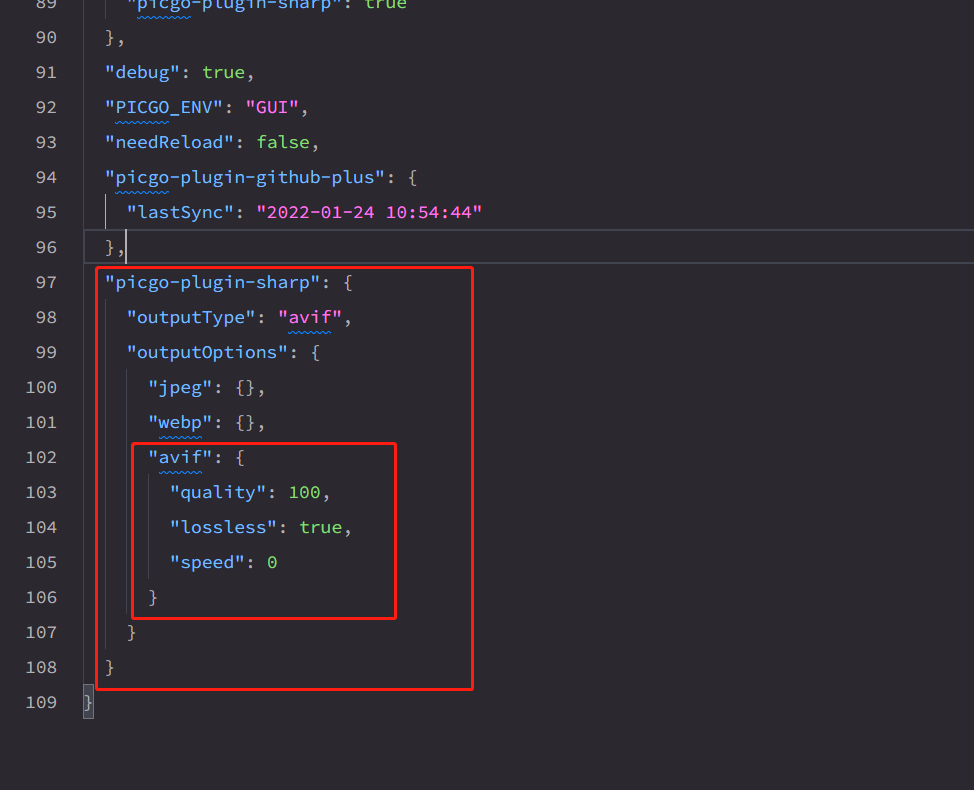The height and width of the screenshot is (790, 974).
Task: Click the closing brace on line 106
Action: pyautogui.click(x=153, y=598)
